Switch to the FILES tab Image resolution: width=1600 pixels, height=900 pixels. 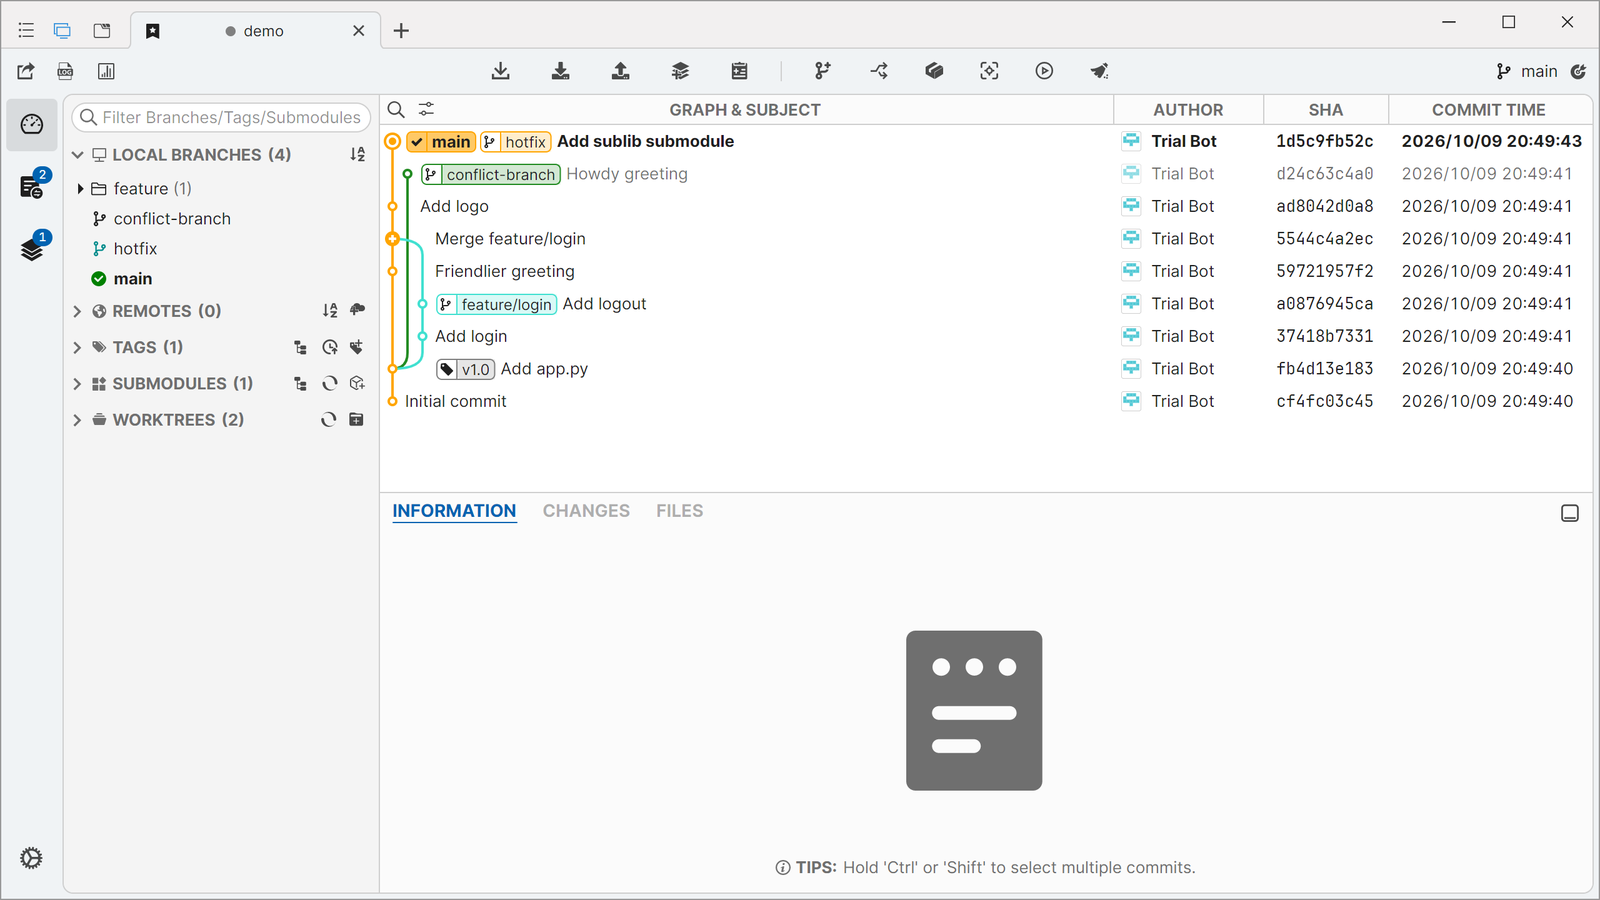(x=680, y=511)
